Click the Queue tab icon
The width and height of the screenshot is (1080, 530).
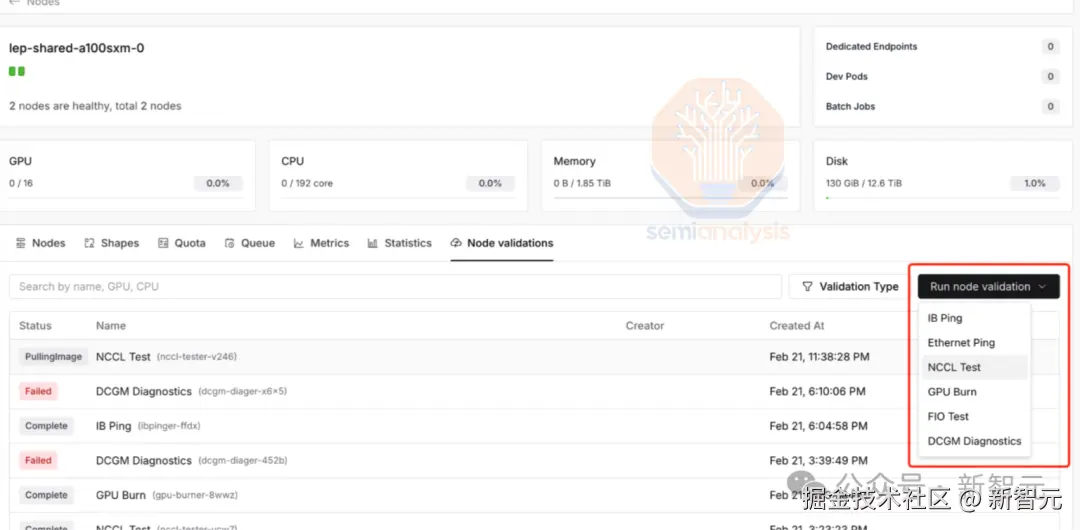pyautogui.click(x=230, y=243)
